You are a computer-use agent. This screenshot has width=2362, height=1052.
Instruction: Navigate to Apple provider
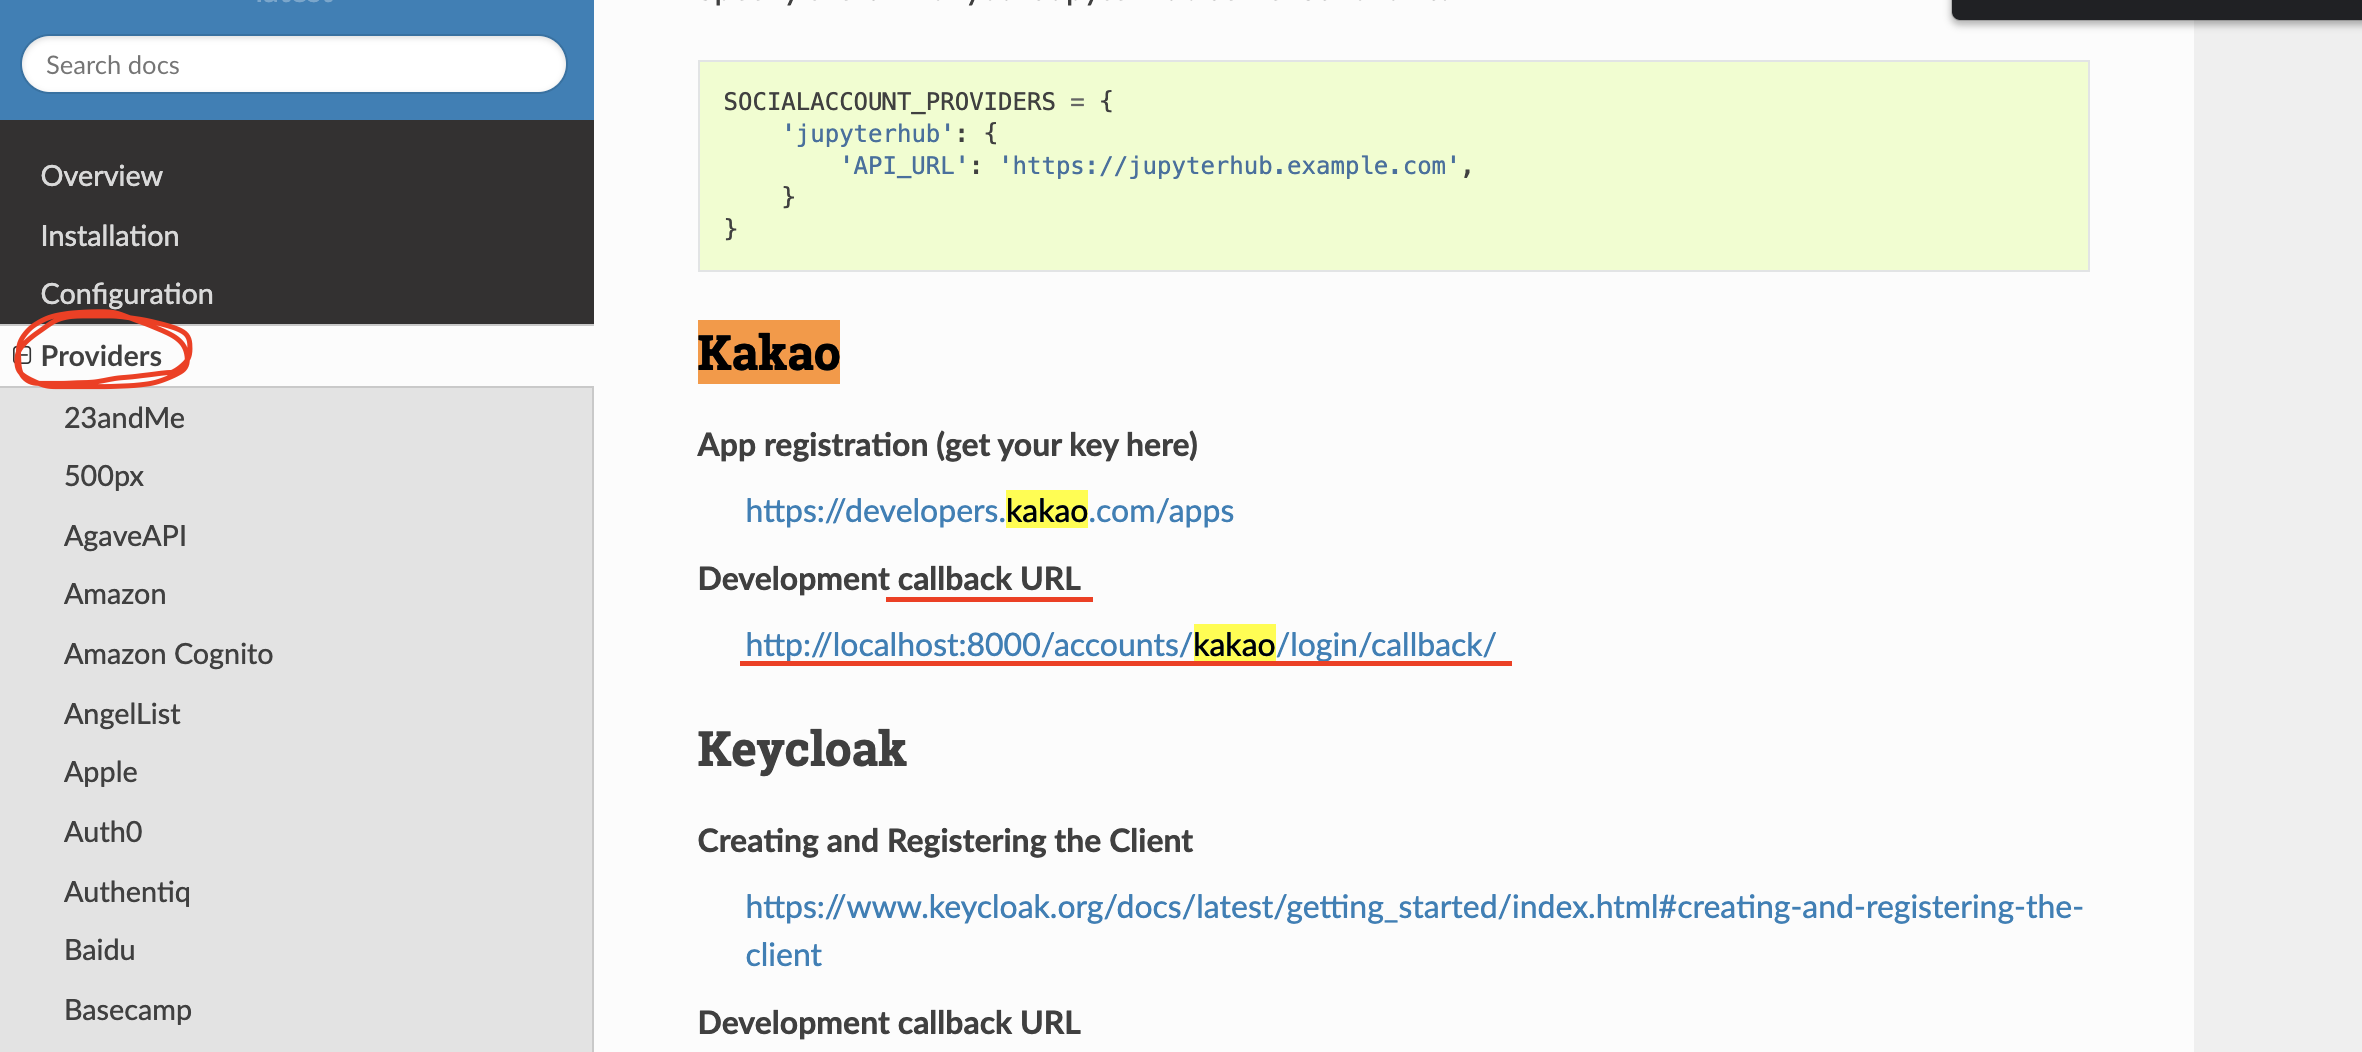click(101, 772)
